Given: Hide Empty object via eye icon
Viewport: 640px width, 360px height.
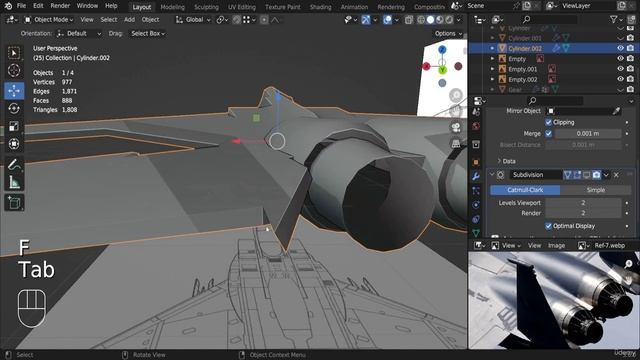Looking at the screenshot, I should pyautogui.click(x=620, y=59).
